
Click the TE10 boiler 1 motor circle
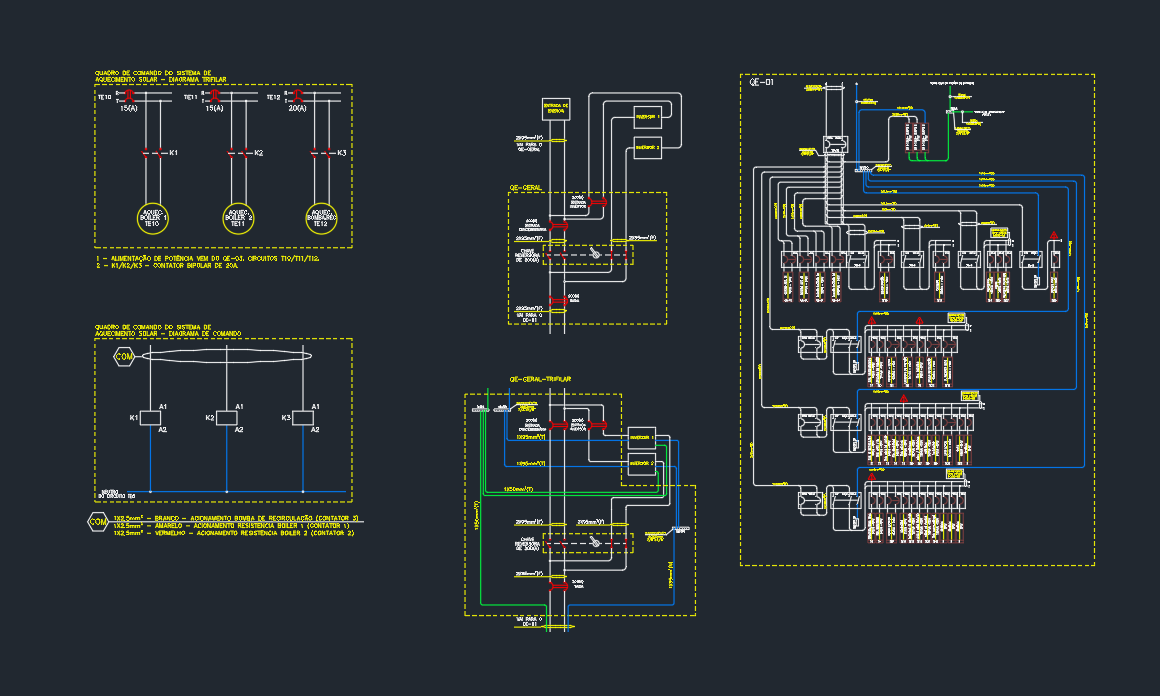153,219
